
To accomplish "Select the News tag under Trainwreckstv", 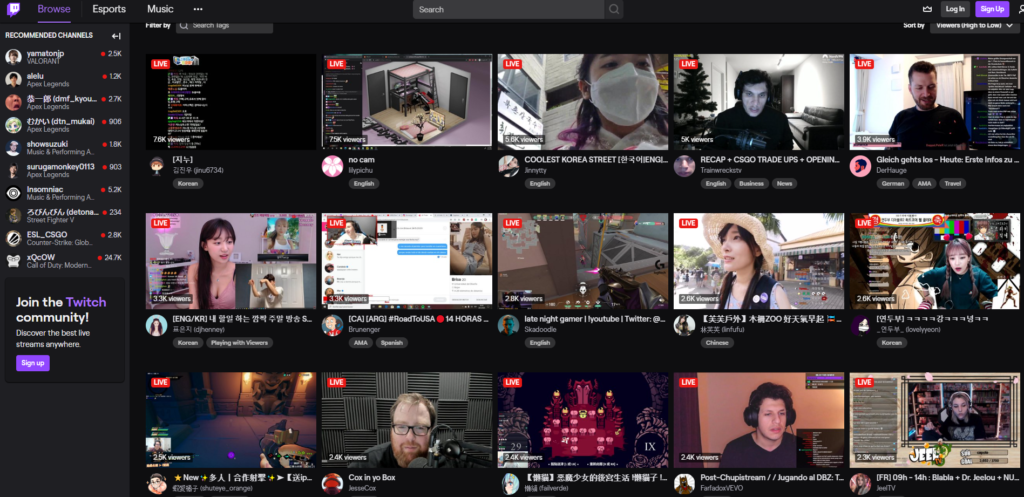I will 784,184.
